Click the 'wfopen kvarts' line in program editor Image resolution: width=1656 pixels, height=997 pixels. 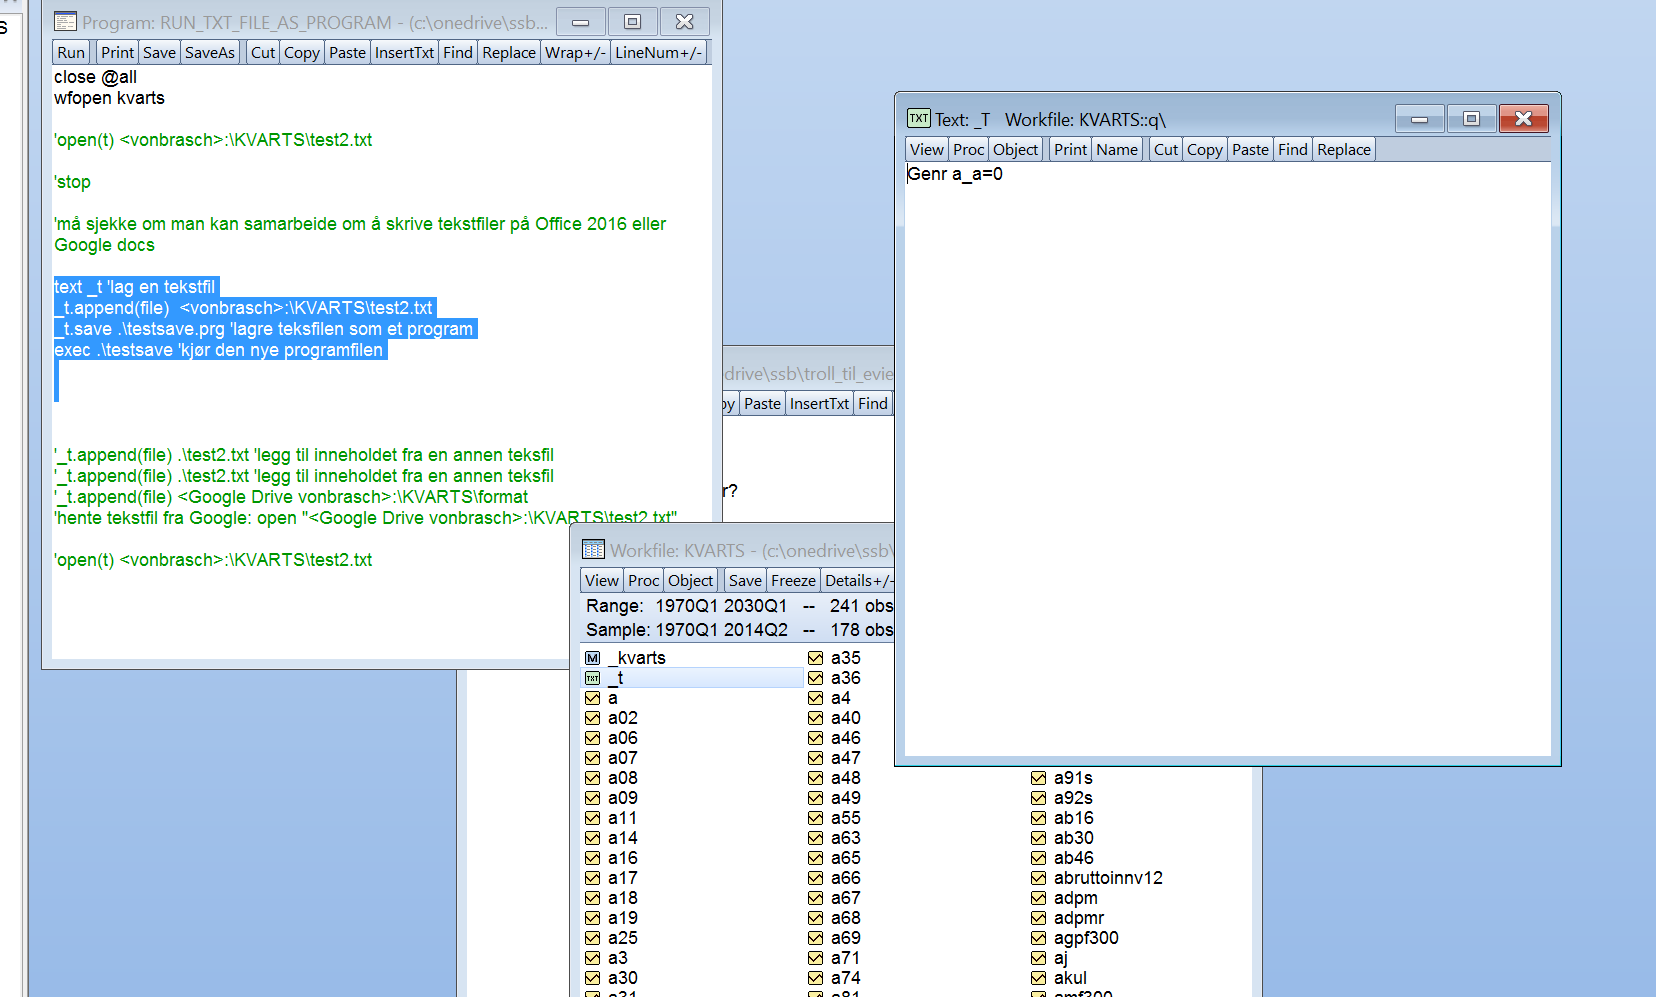(x=109, y=98)
